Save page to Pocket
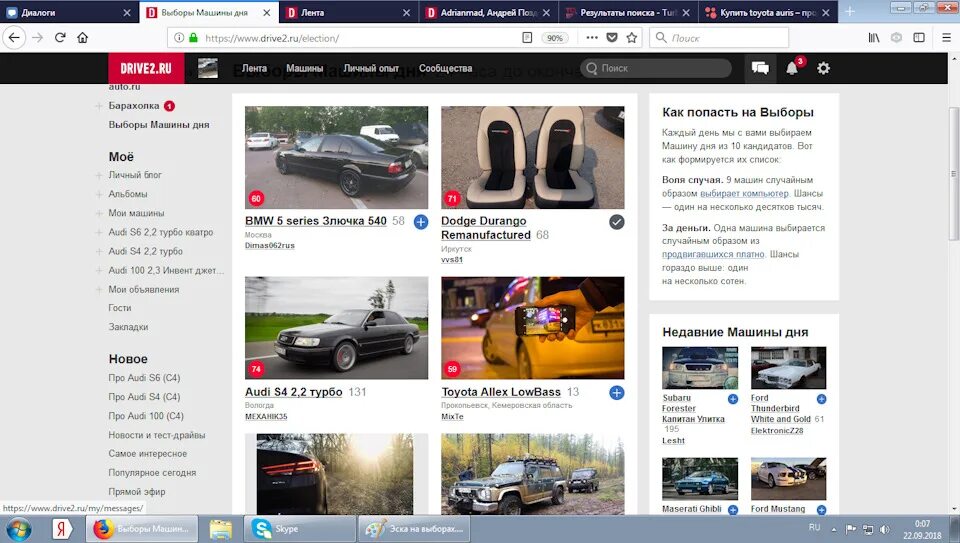The width and height of the screenshot is (960, 543). click(612, 37)
